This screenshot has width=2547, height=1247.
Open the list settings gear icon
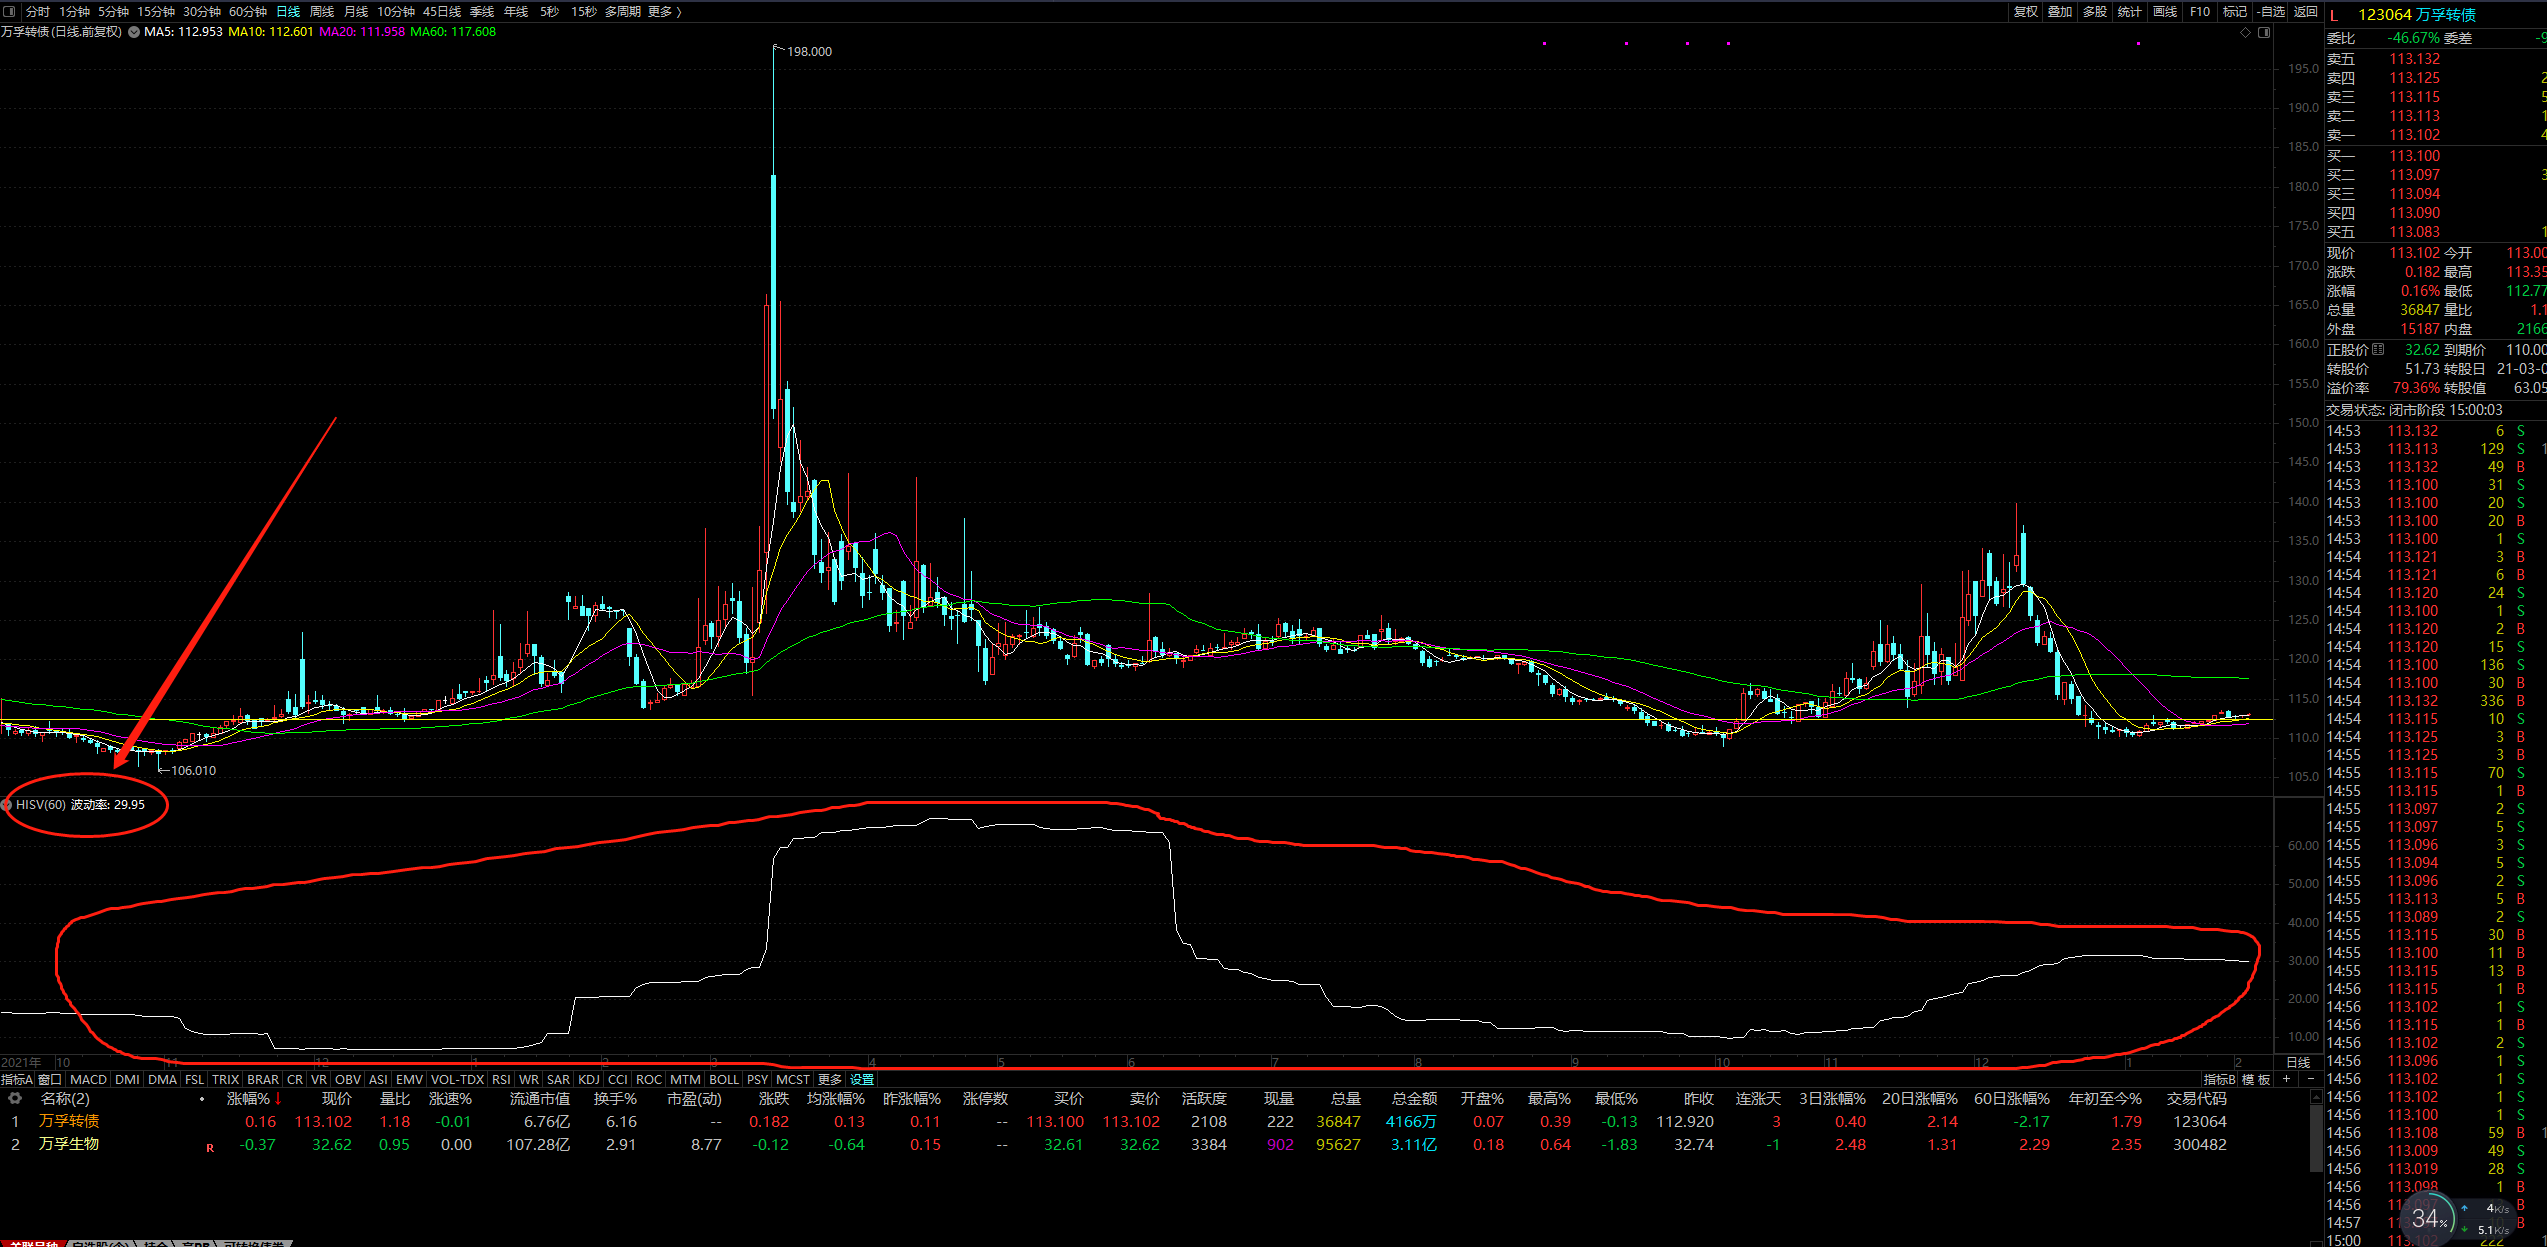coord(15,1099)
